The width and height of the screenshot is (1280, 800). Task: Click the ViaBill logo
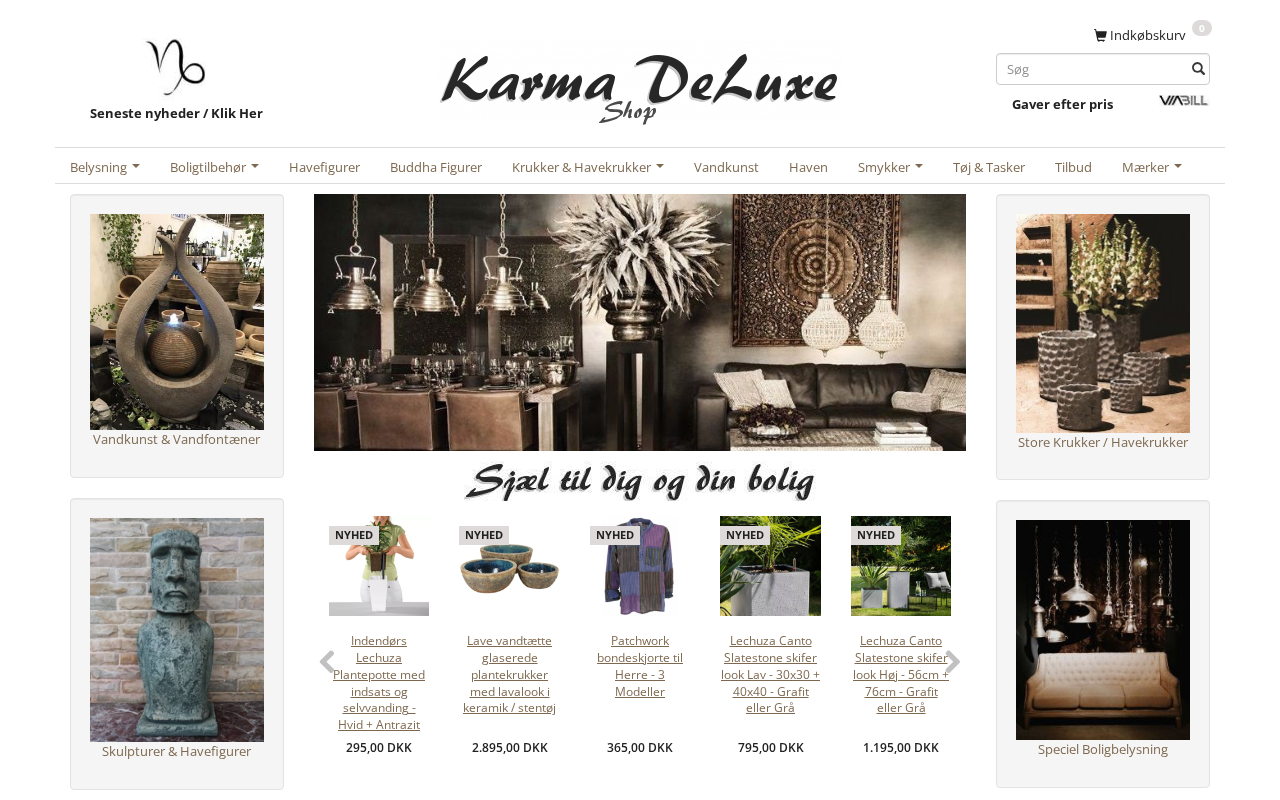1184,101
